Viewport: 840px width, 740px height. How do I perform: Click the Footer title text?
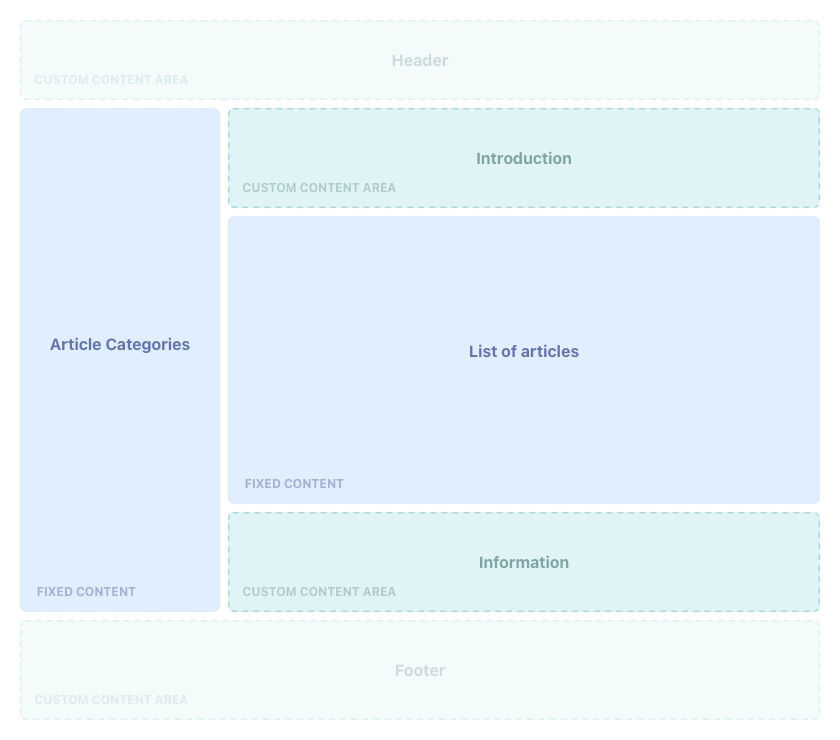(420, 670)
